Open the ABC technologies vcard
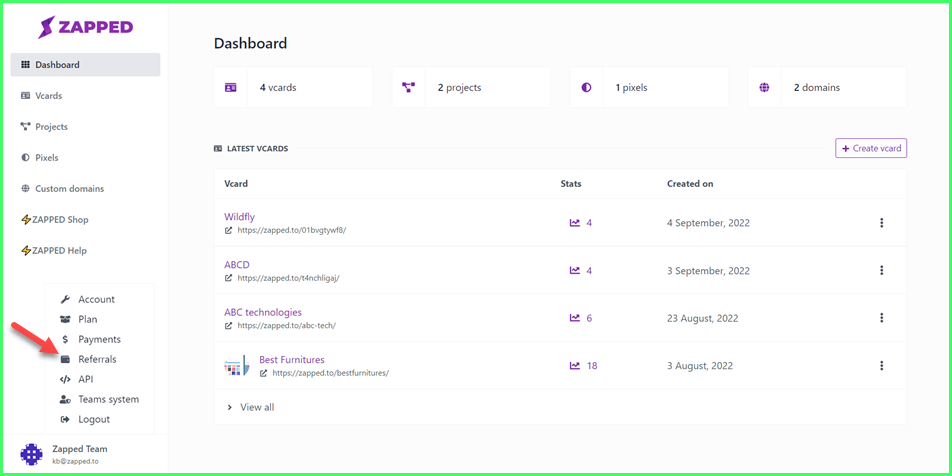The image size is (952, 476). pos(263,313)
